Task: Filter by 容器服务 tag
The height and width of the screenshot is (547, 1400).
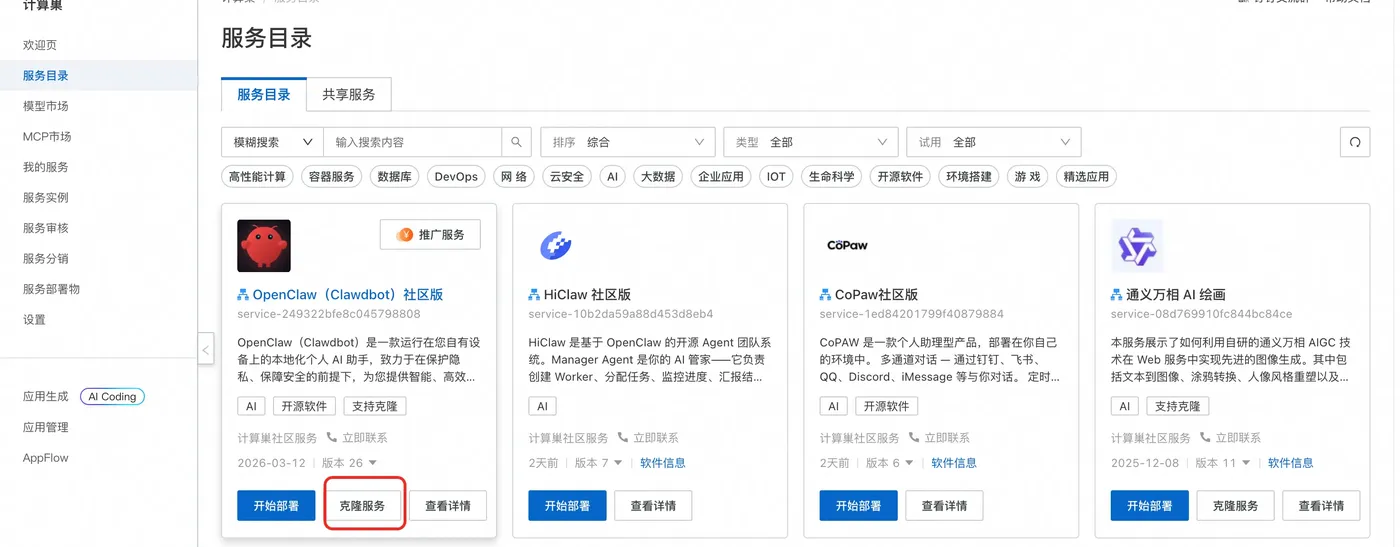Action: pos(332,177)
